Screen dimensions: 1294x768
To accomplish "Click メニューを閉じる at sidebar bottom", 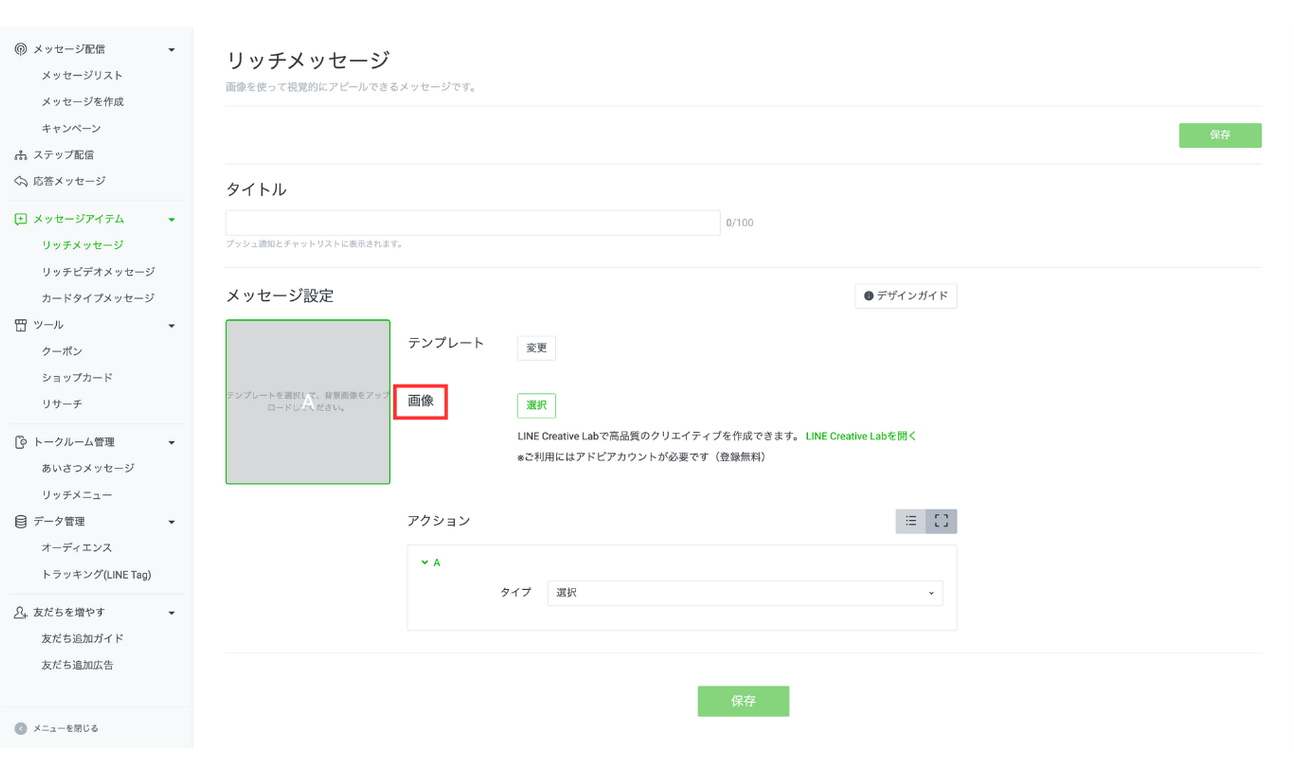I will click(x=65, y=728).
